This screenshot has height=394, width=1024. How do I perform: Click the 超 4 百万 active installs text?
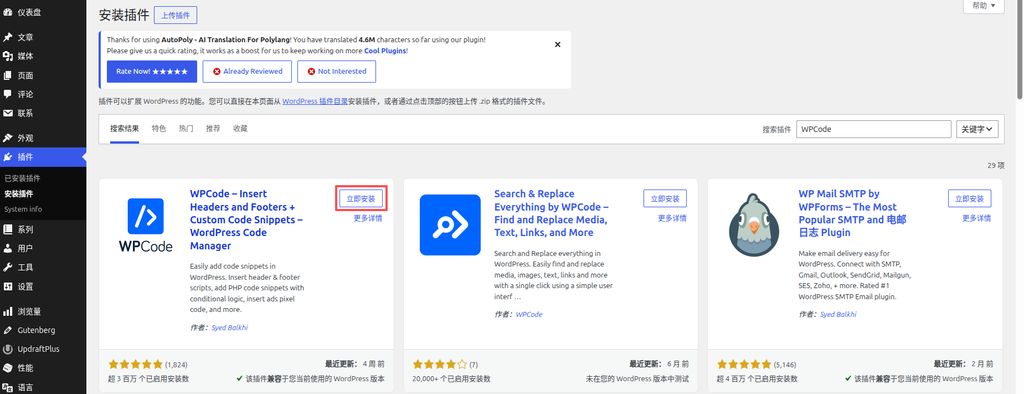(x=757, y=378)
